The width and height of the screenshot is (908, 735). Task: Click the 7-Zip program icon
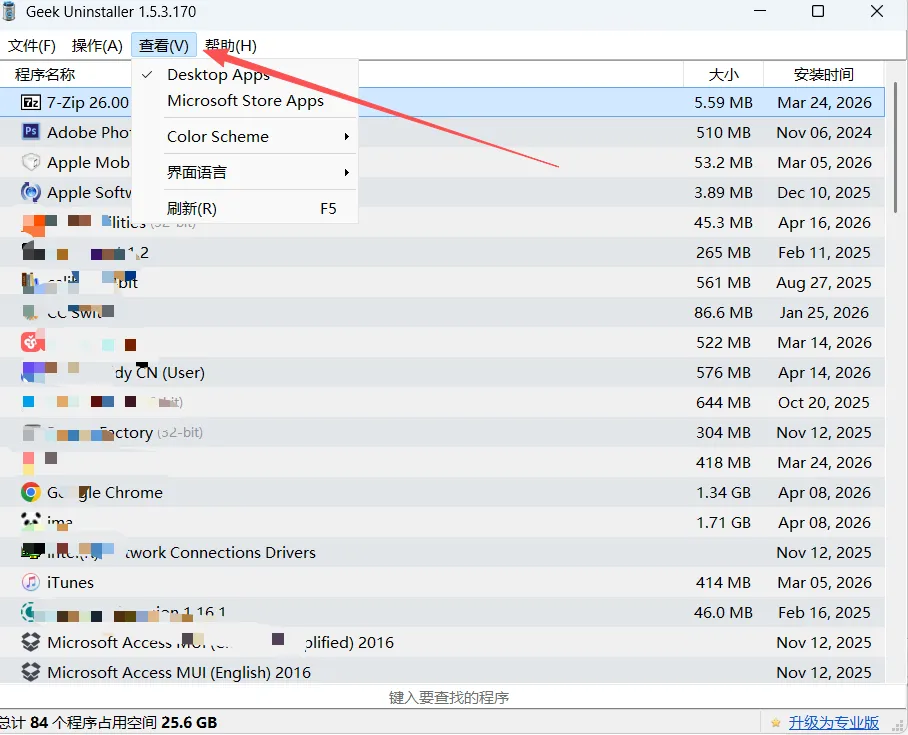coord(31,103)
